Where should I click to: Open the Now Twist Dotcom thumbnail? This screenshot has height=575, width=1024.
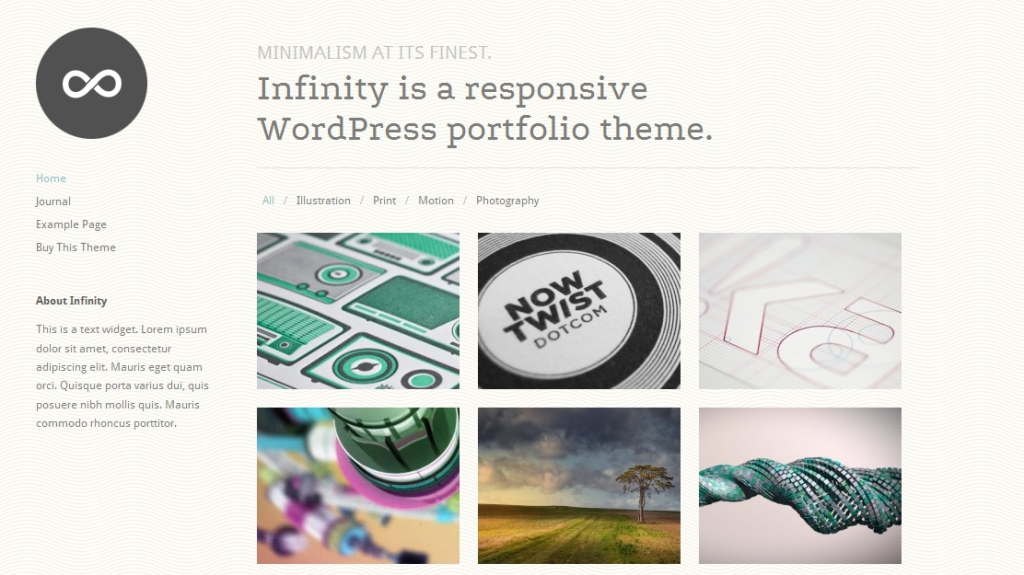579,311
